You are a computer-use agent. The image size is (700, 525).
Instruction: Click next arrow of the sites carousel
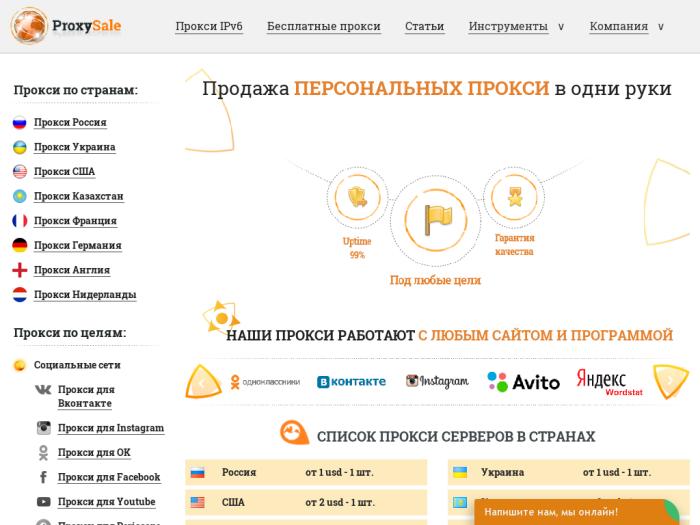[671, 381]
